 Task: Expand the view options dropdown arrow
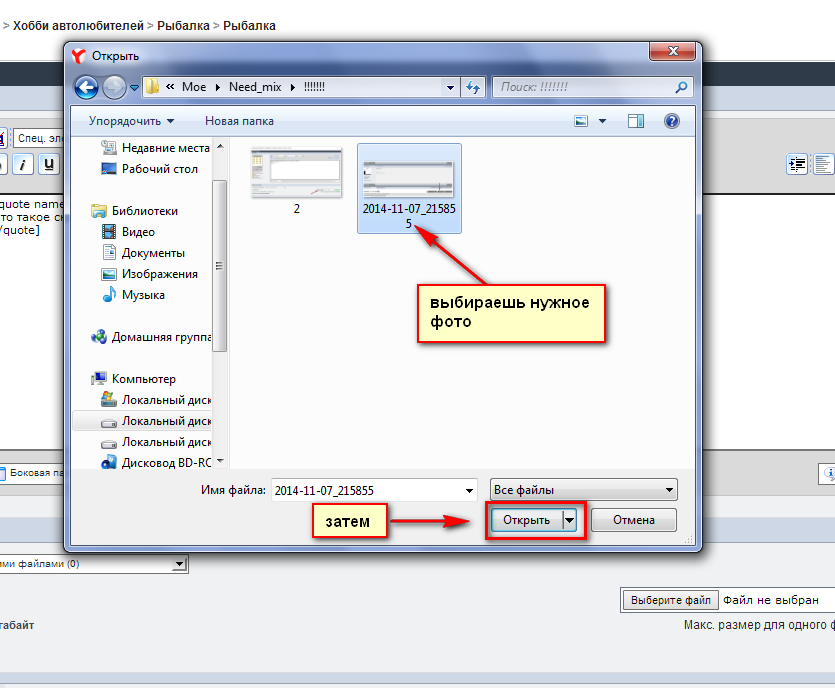pos(602,121)
